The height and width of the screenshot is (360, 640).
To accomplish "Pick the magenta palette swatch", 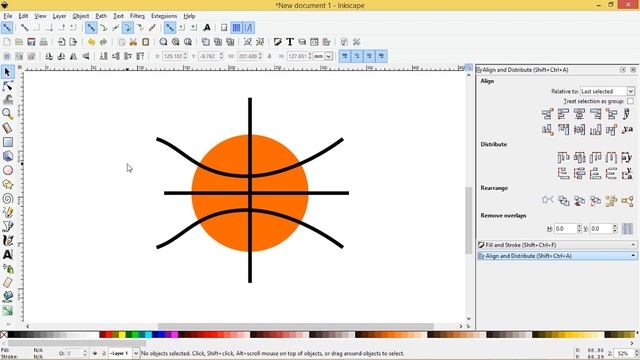I will (x=175, y=335).
